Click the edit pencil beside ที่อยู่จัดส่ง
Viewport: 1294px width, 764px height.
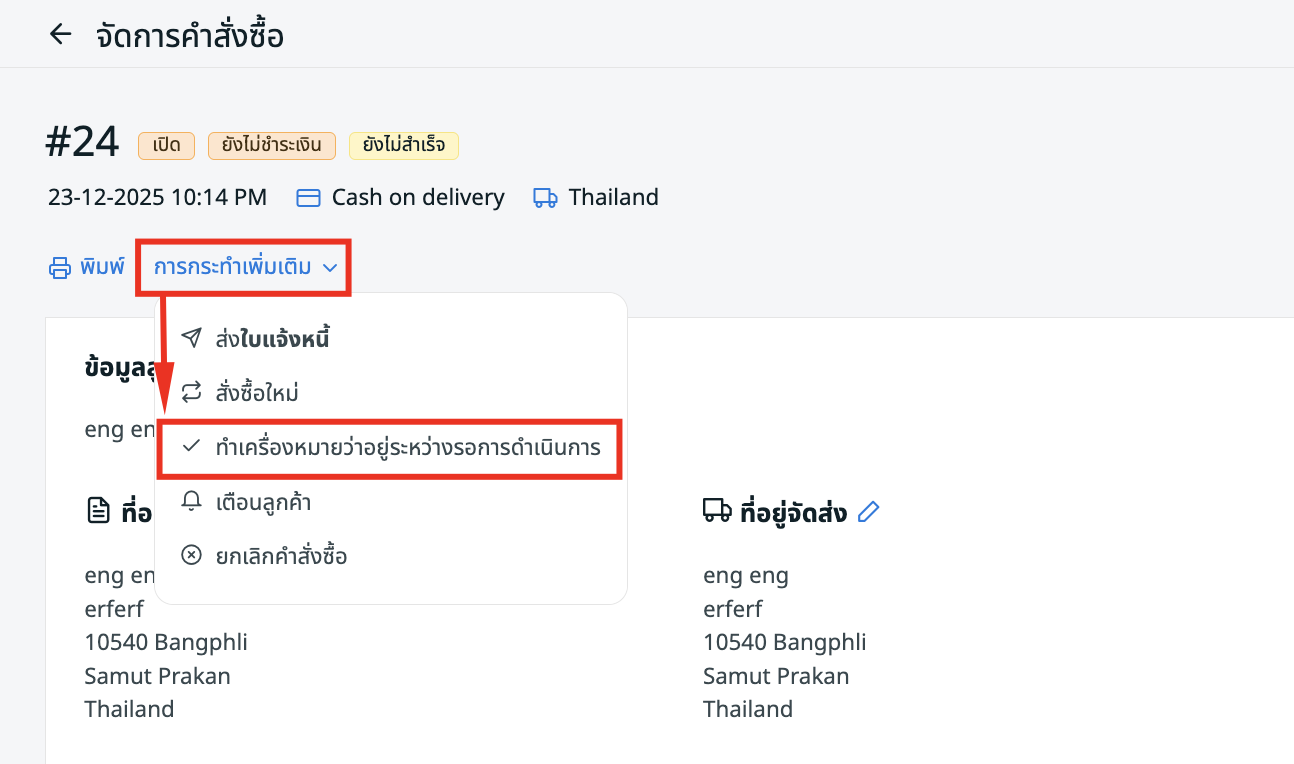click(869, 512)
